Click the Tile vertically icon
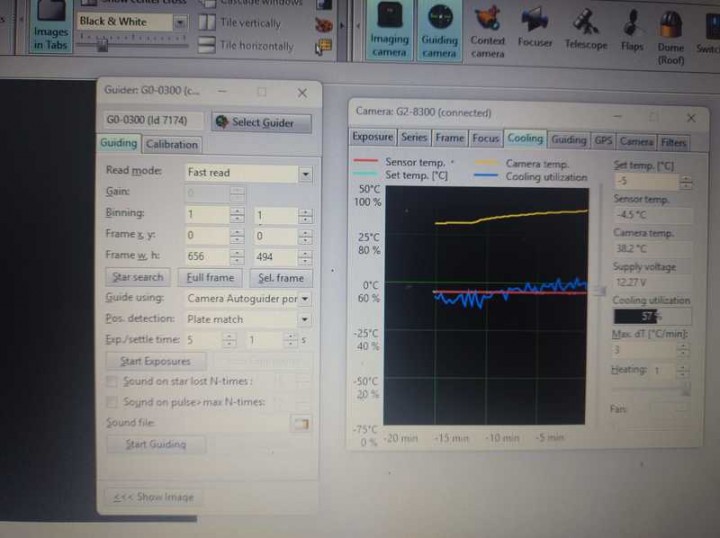 coord(207,22)
